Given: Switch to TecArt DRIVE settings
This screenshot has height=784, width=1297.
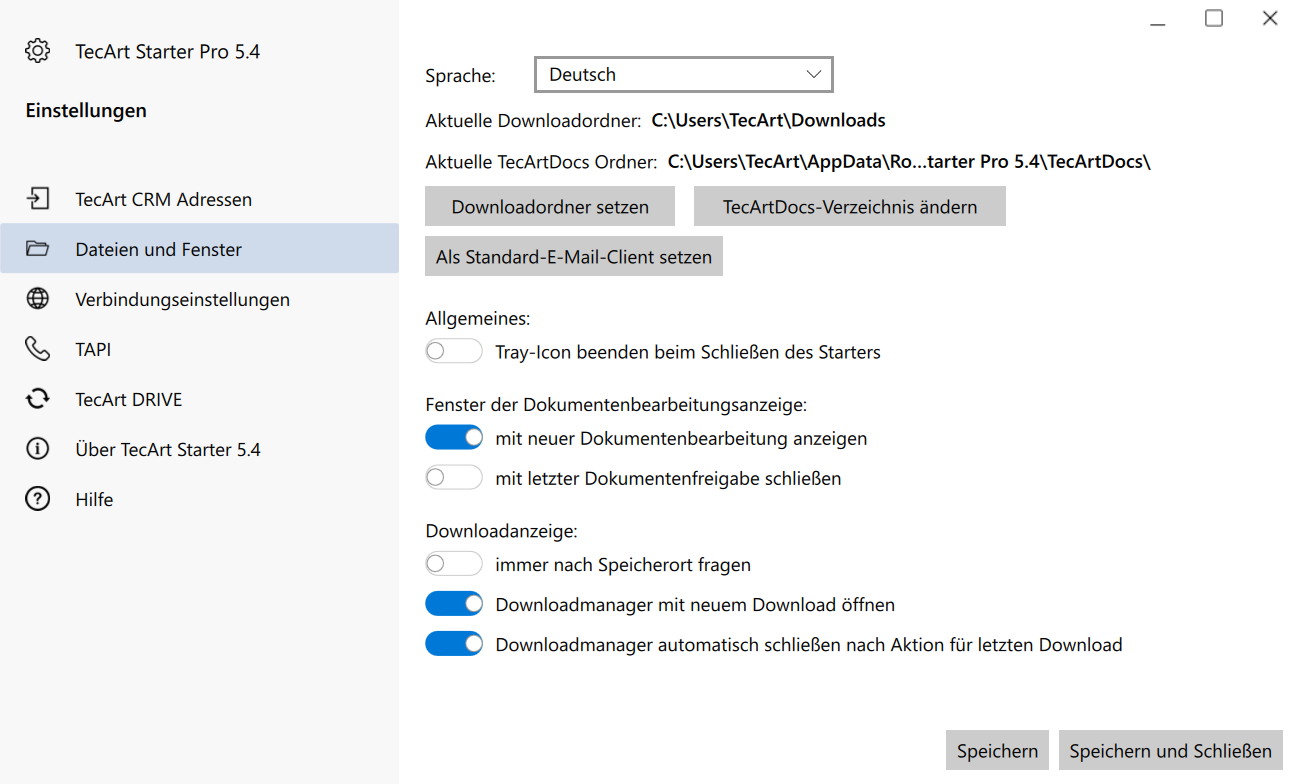Looking at the screenshot, I should 199,399.
